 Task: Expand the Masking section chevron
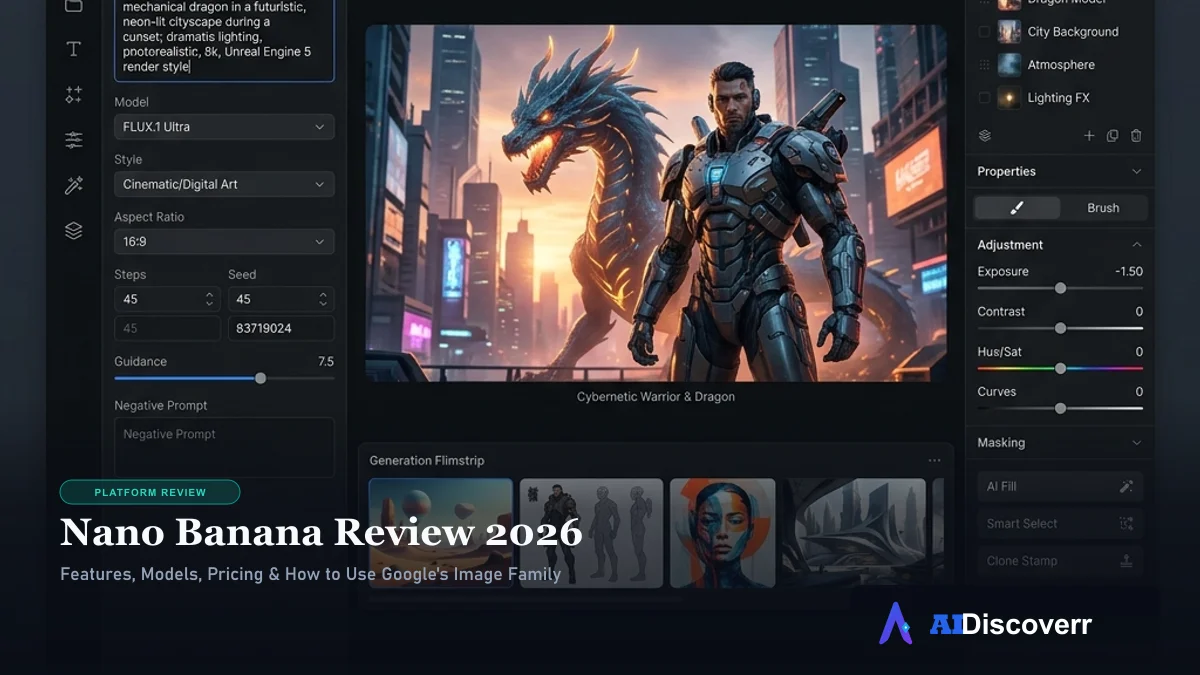[x=1136, y=443]
